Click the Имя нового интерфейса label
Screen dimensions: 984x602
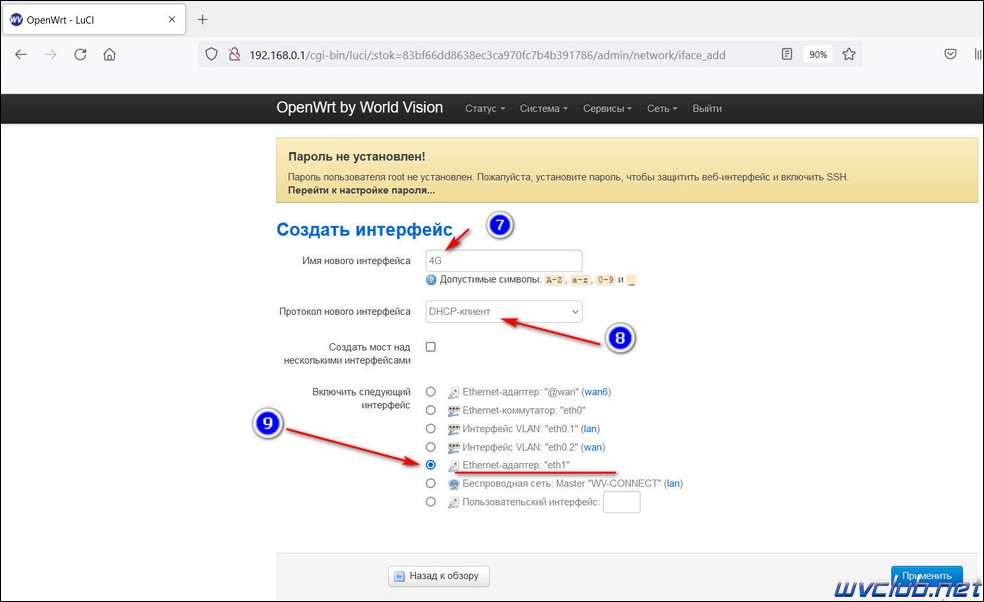[356, 261]
